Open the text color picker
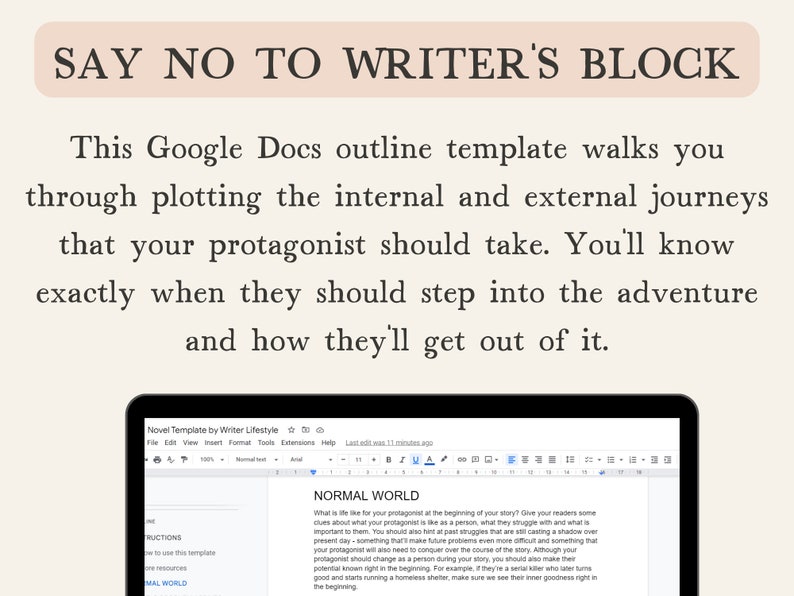Image resolution: width=794 pixels, height=596 pixels. click(429, 459)
